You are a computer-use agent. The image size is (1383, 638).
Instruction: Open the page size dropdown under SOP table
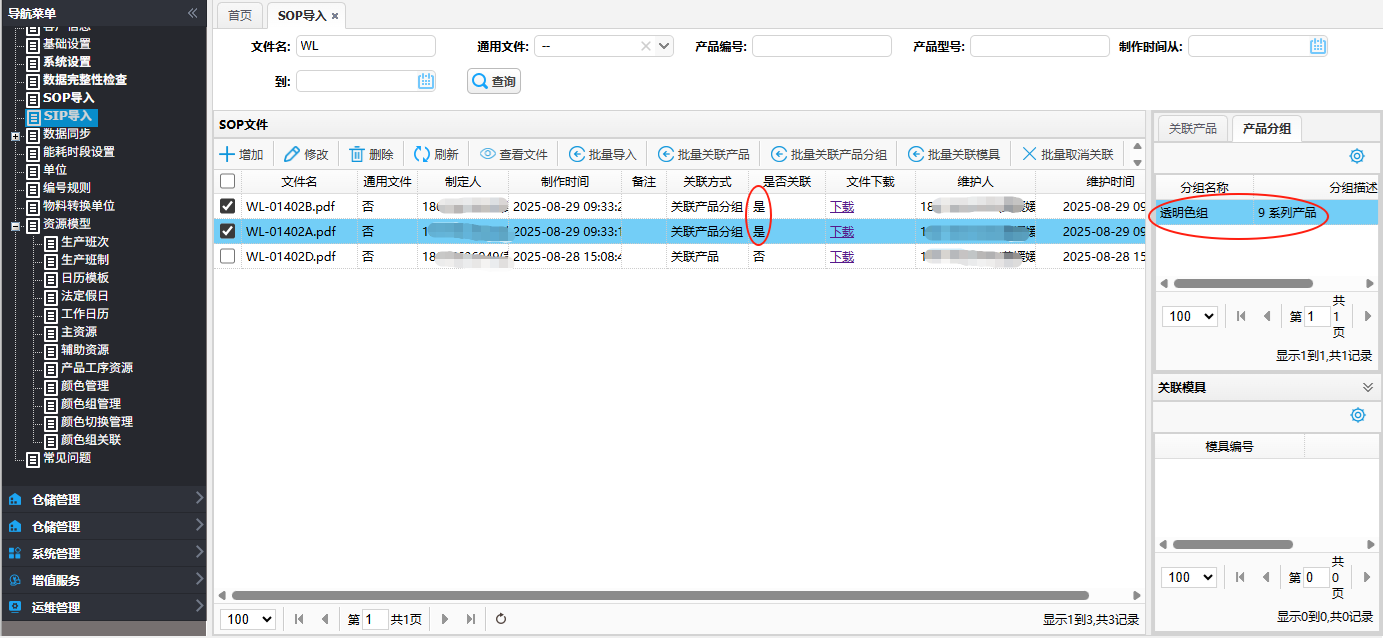(x=248, y=619)
